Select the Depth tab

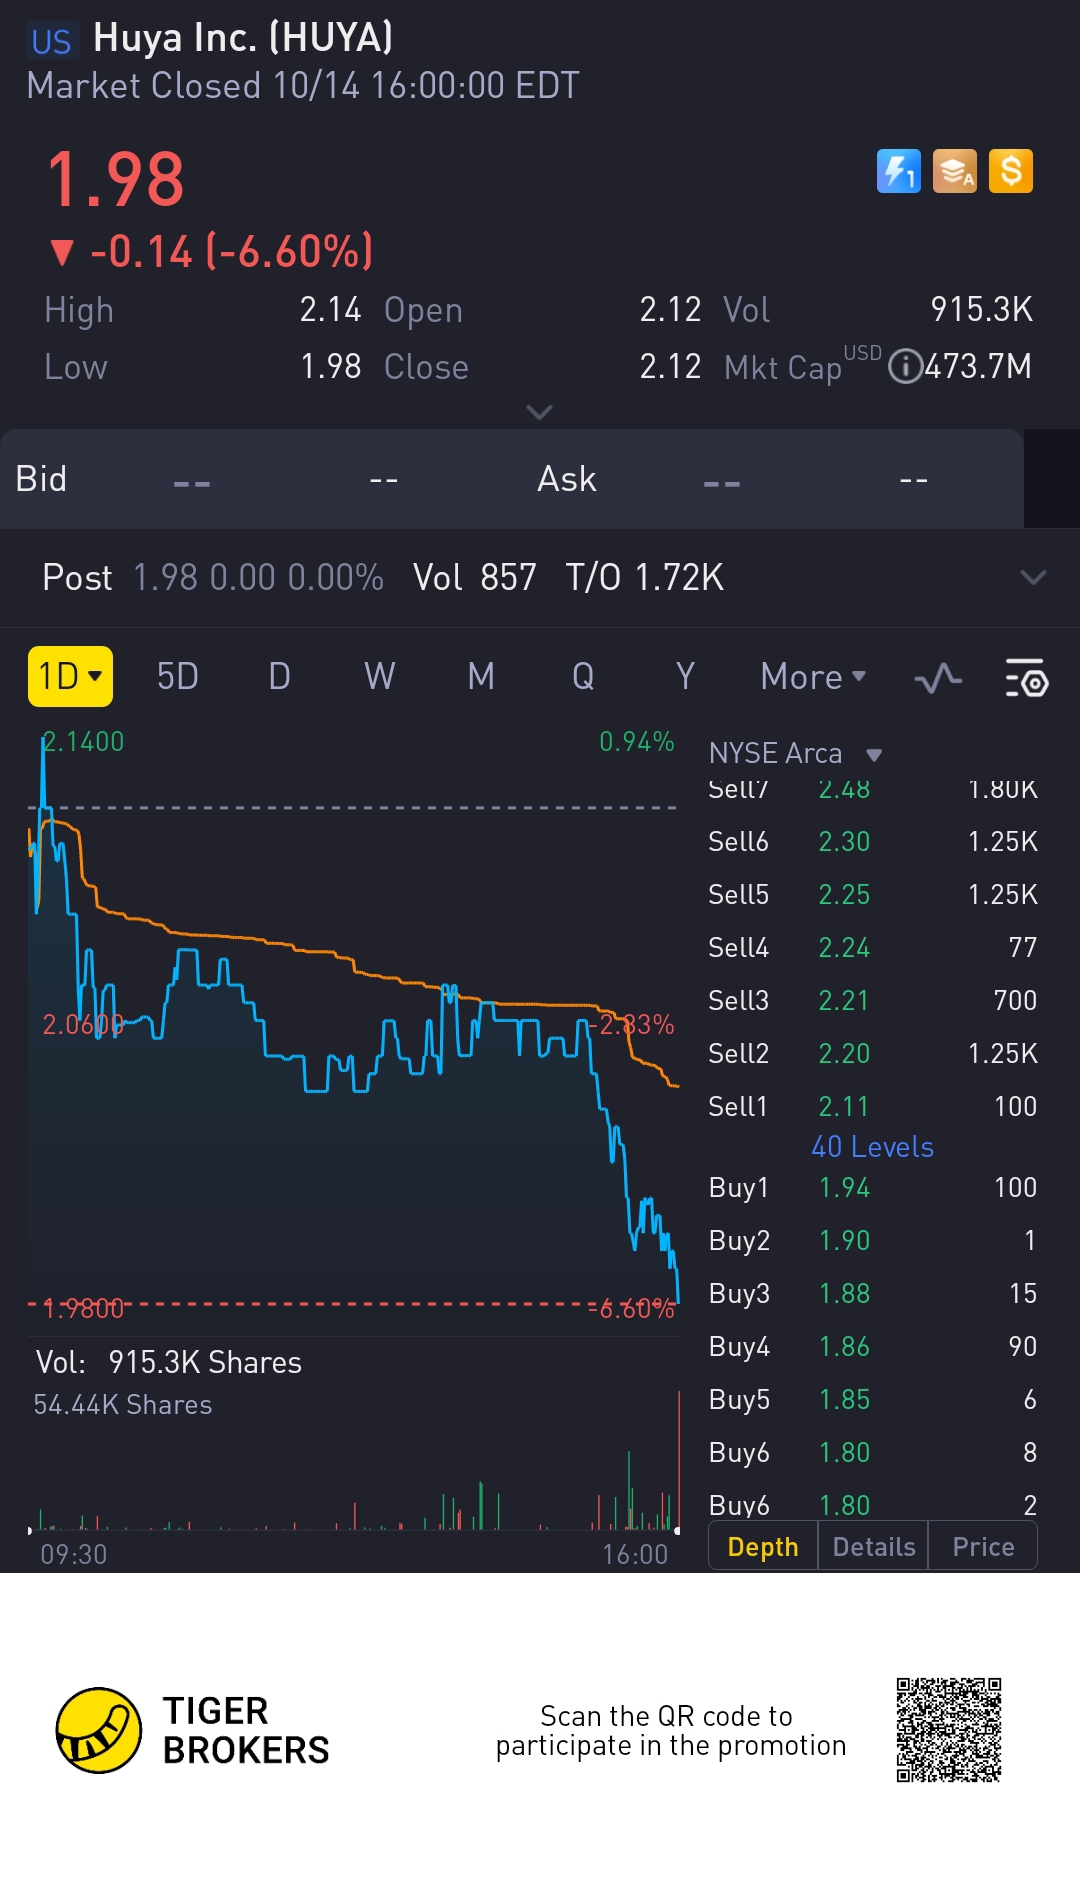coord(763,1547)
